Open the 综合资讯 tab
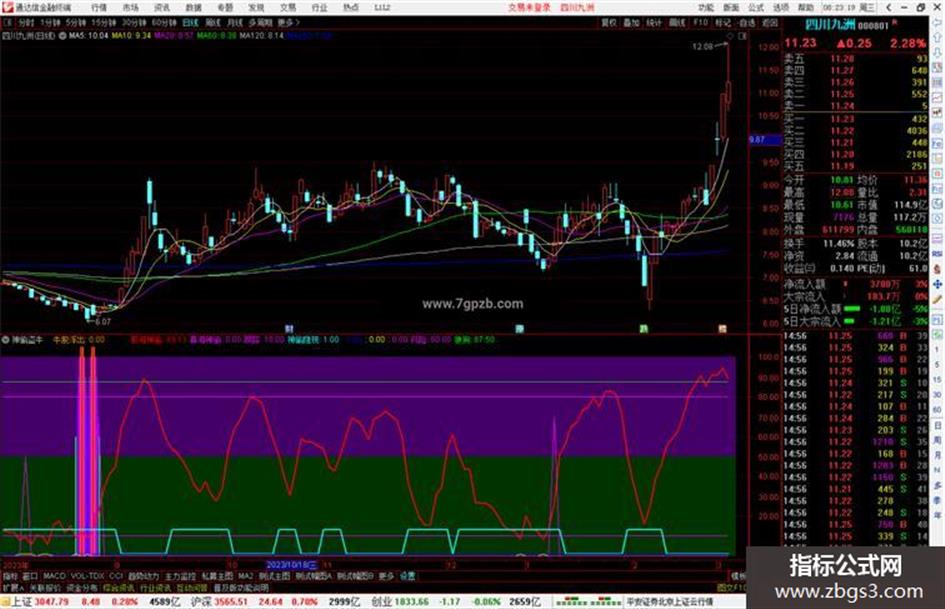The width and height of the screenshot is (945, 609). 119,587
